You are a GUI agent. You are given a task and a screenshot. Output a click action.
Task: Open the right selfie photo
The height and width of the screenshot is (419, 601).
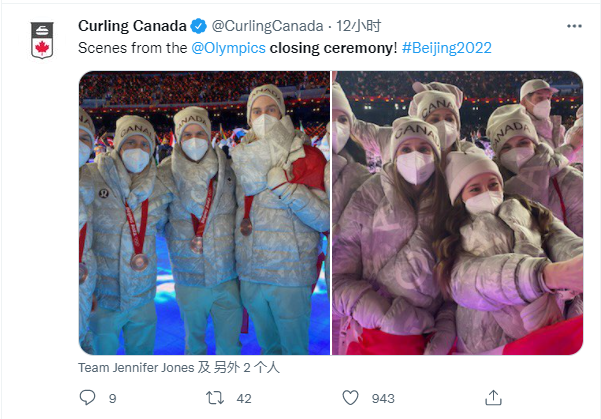pyautogui.click(x=457, y=212)
